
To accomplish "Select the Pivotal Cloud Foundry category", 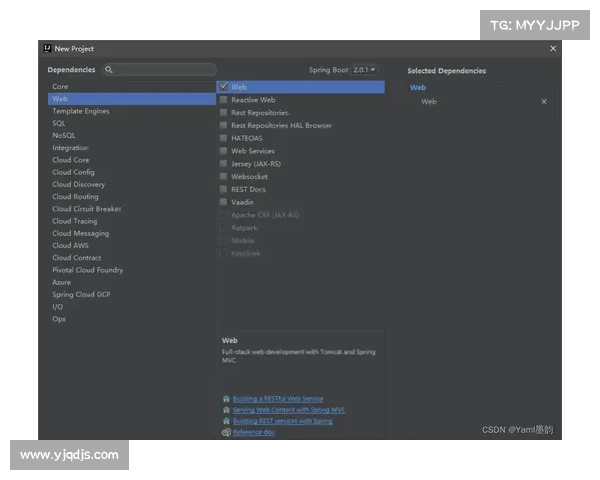I will coord(88,270).
